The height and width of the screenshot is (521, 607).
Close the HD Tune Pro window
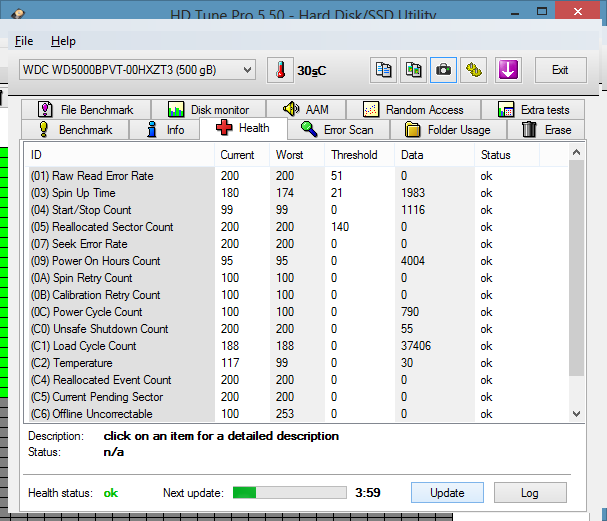pyautogui.click(x=578, y=12)
